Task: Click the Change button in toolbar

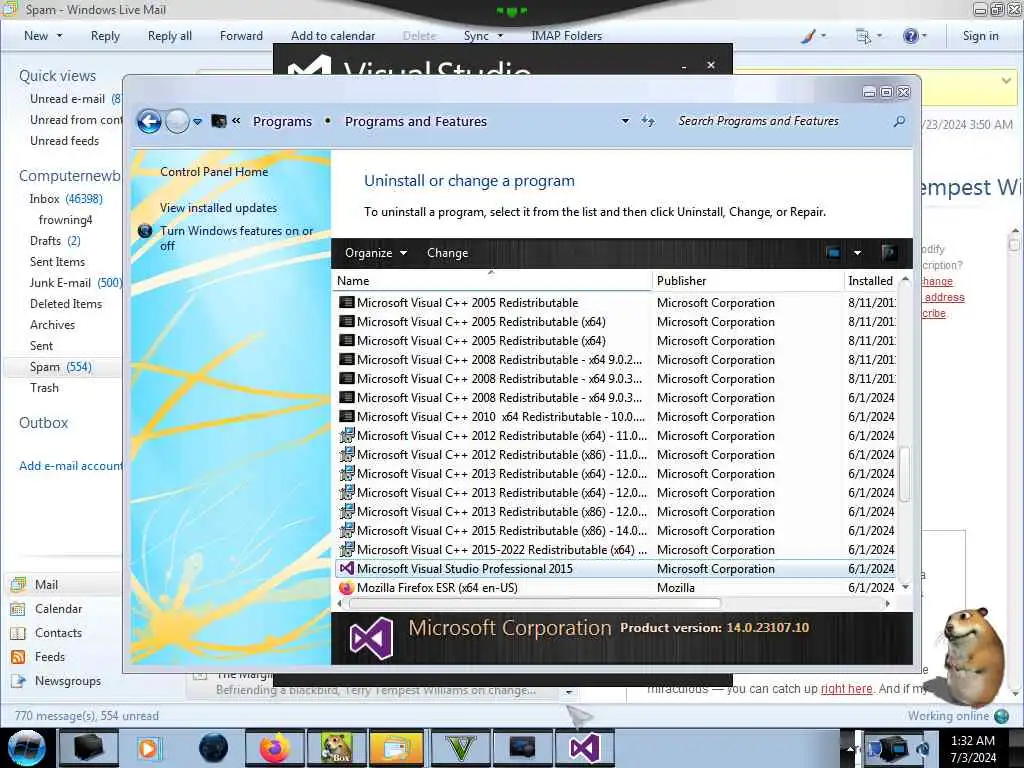Action: (447, 253)
